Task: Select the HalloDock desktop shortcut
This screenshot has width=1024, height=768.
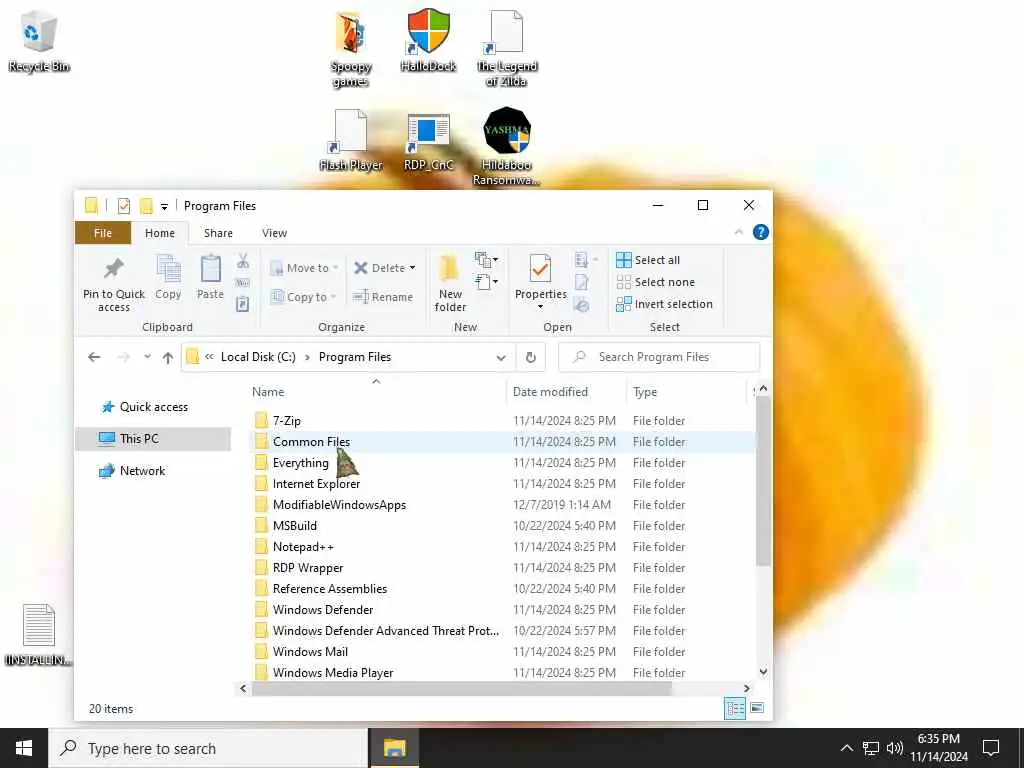Action: pos(428,40)
